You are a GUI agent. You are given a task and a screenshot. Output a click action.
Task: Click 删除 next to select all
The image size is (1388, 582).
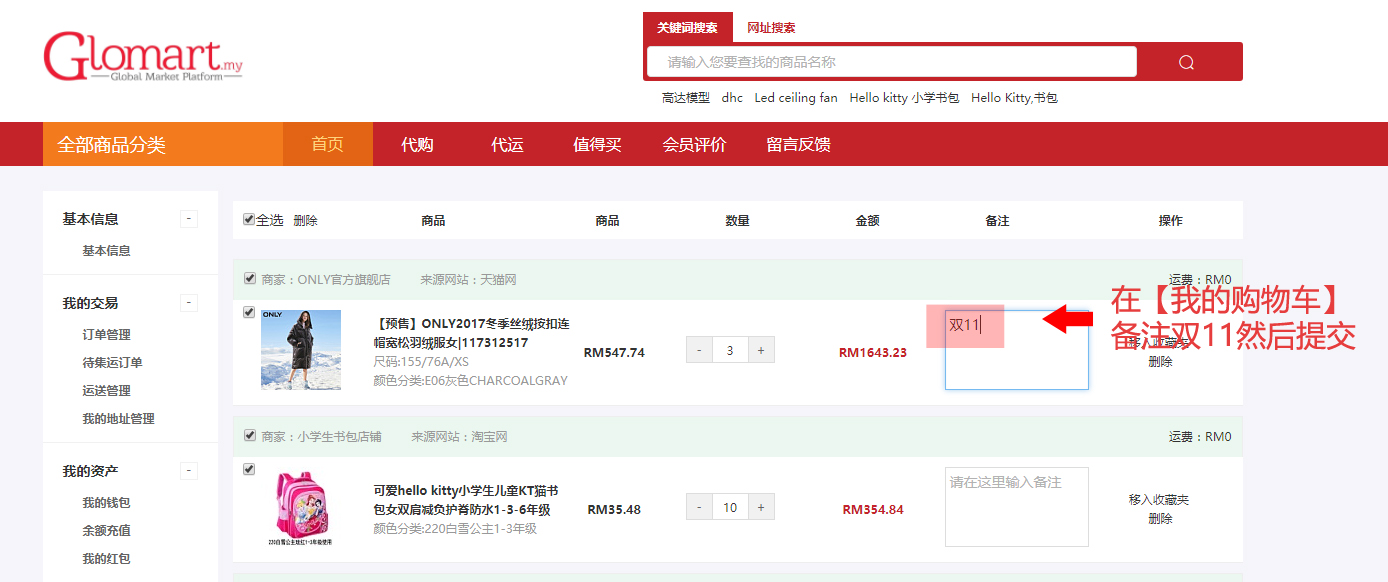(305, 220)
